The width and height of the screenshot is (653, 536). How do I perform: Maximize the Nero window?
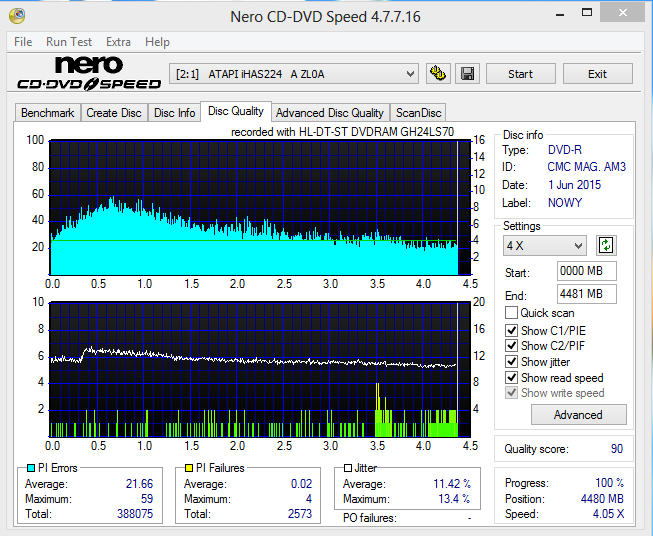click(x=587, y=12)
